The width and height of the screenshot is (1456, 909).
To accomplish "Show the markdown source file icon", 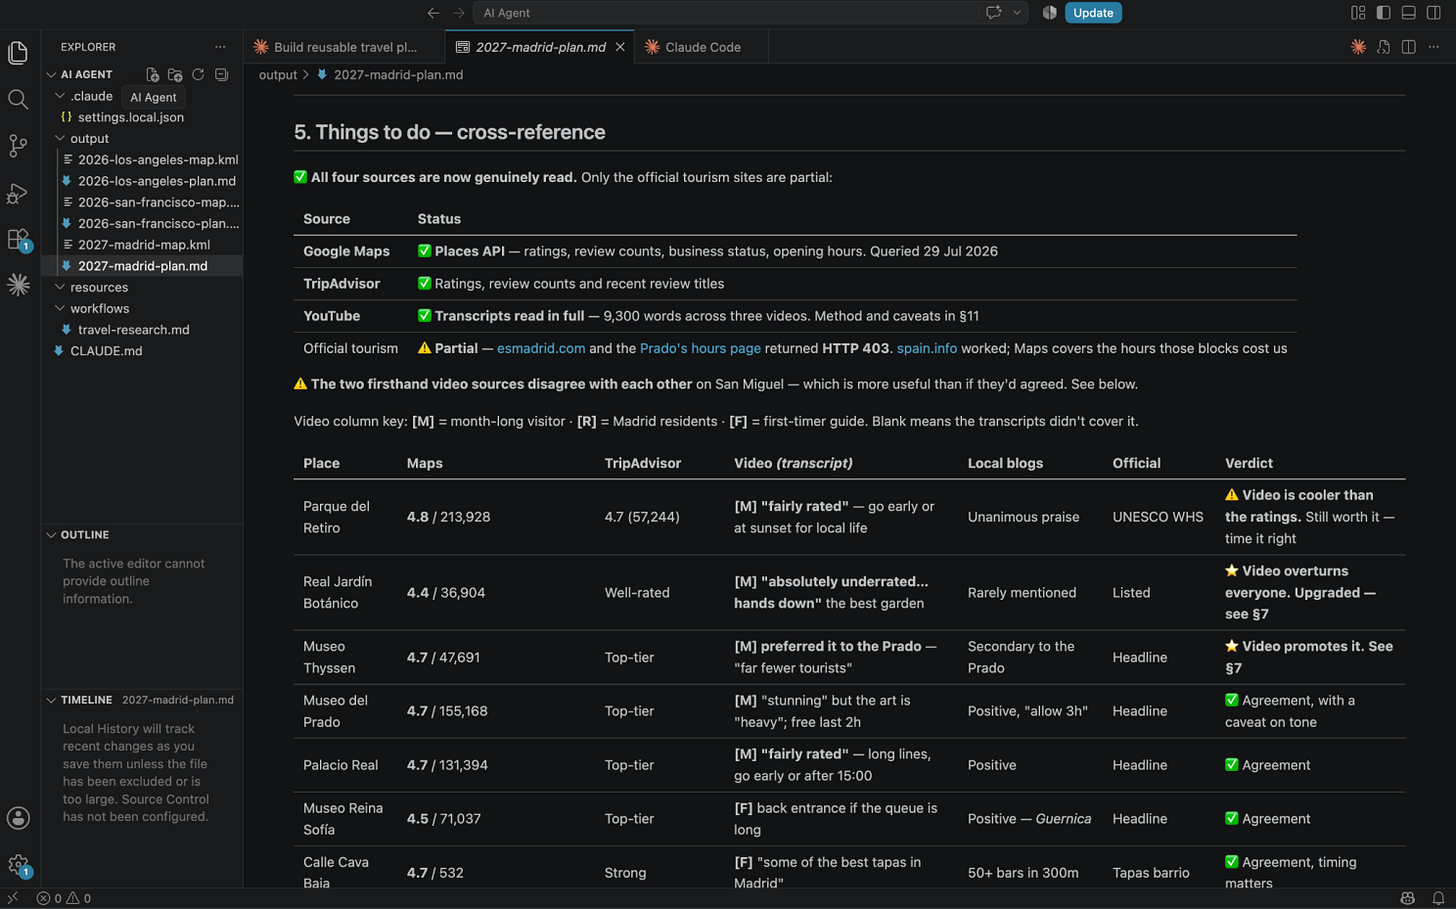I will point(1383,47).
